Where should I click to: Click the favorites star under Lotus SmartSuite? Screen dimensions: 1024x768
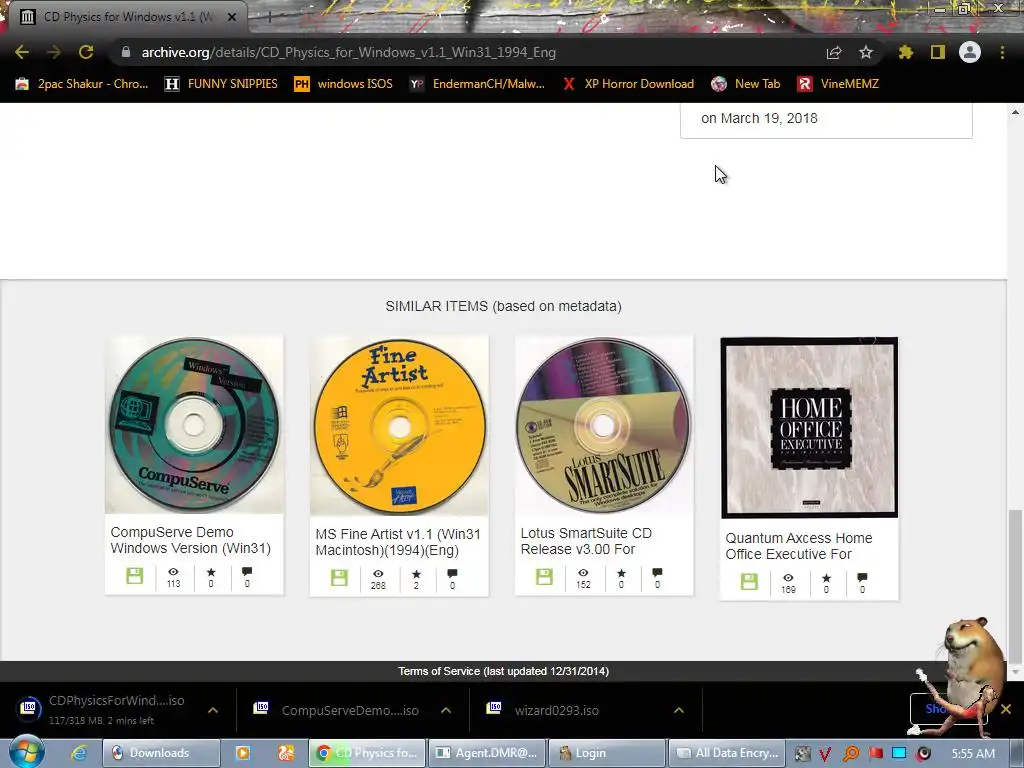621,573
